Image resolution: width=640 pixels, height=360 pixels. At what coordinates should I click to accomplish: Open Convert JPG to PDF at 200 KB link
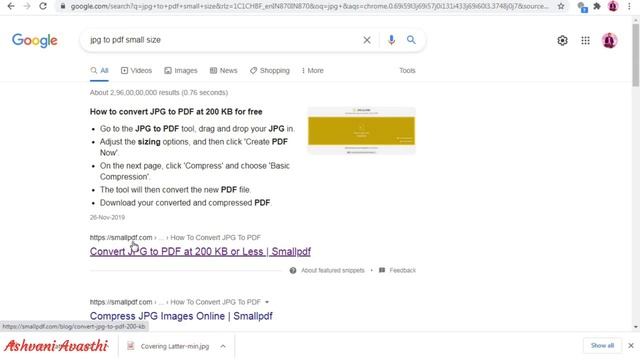click(200, 251)
